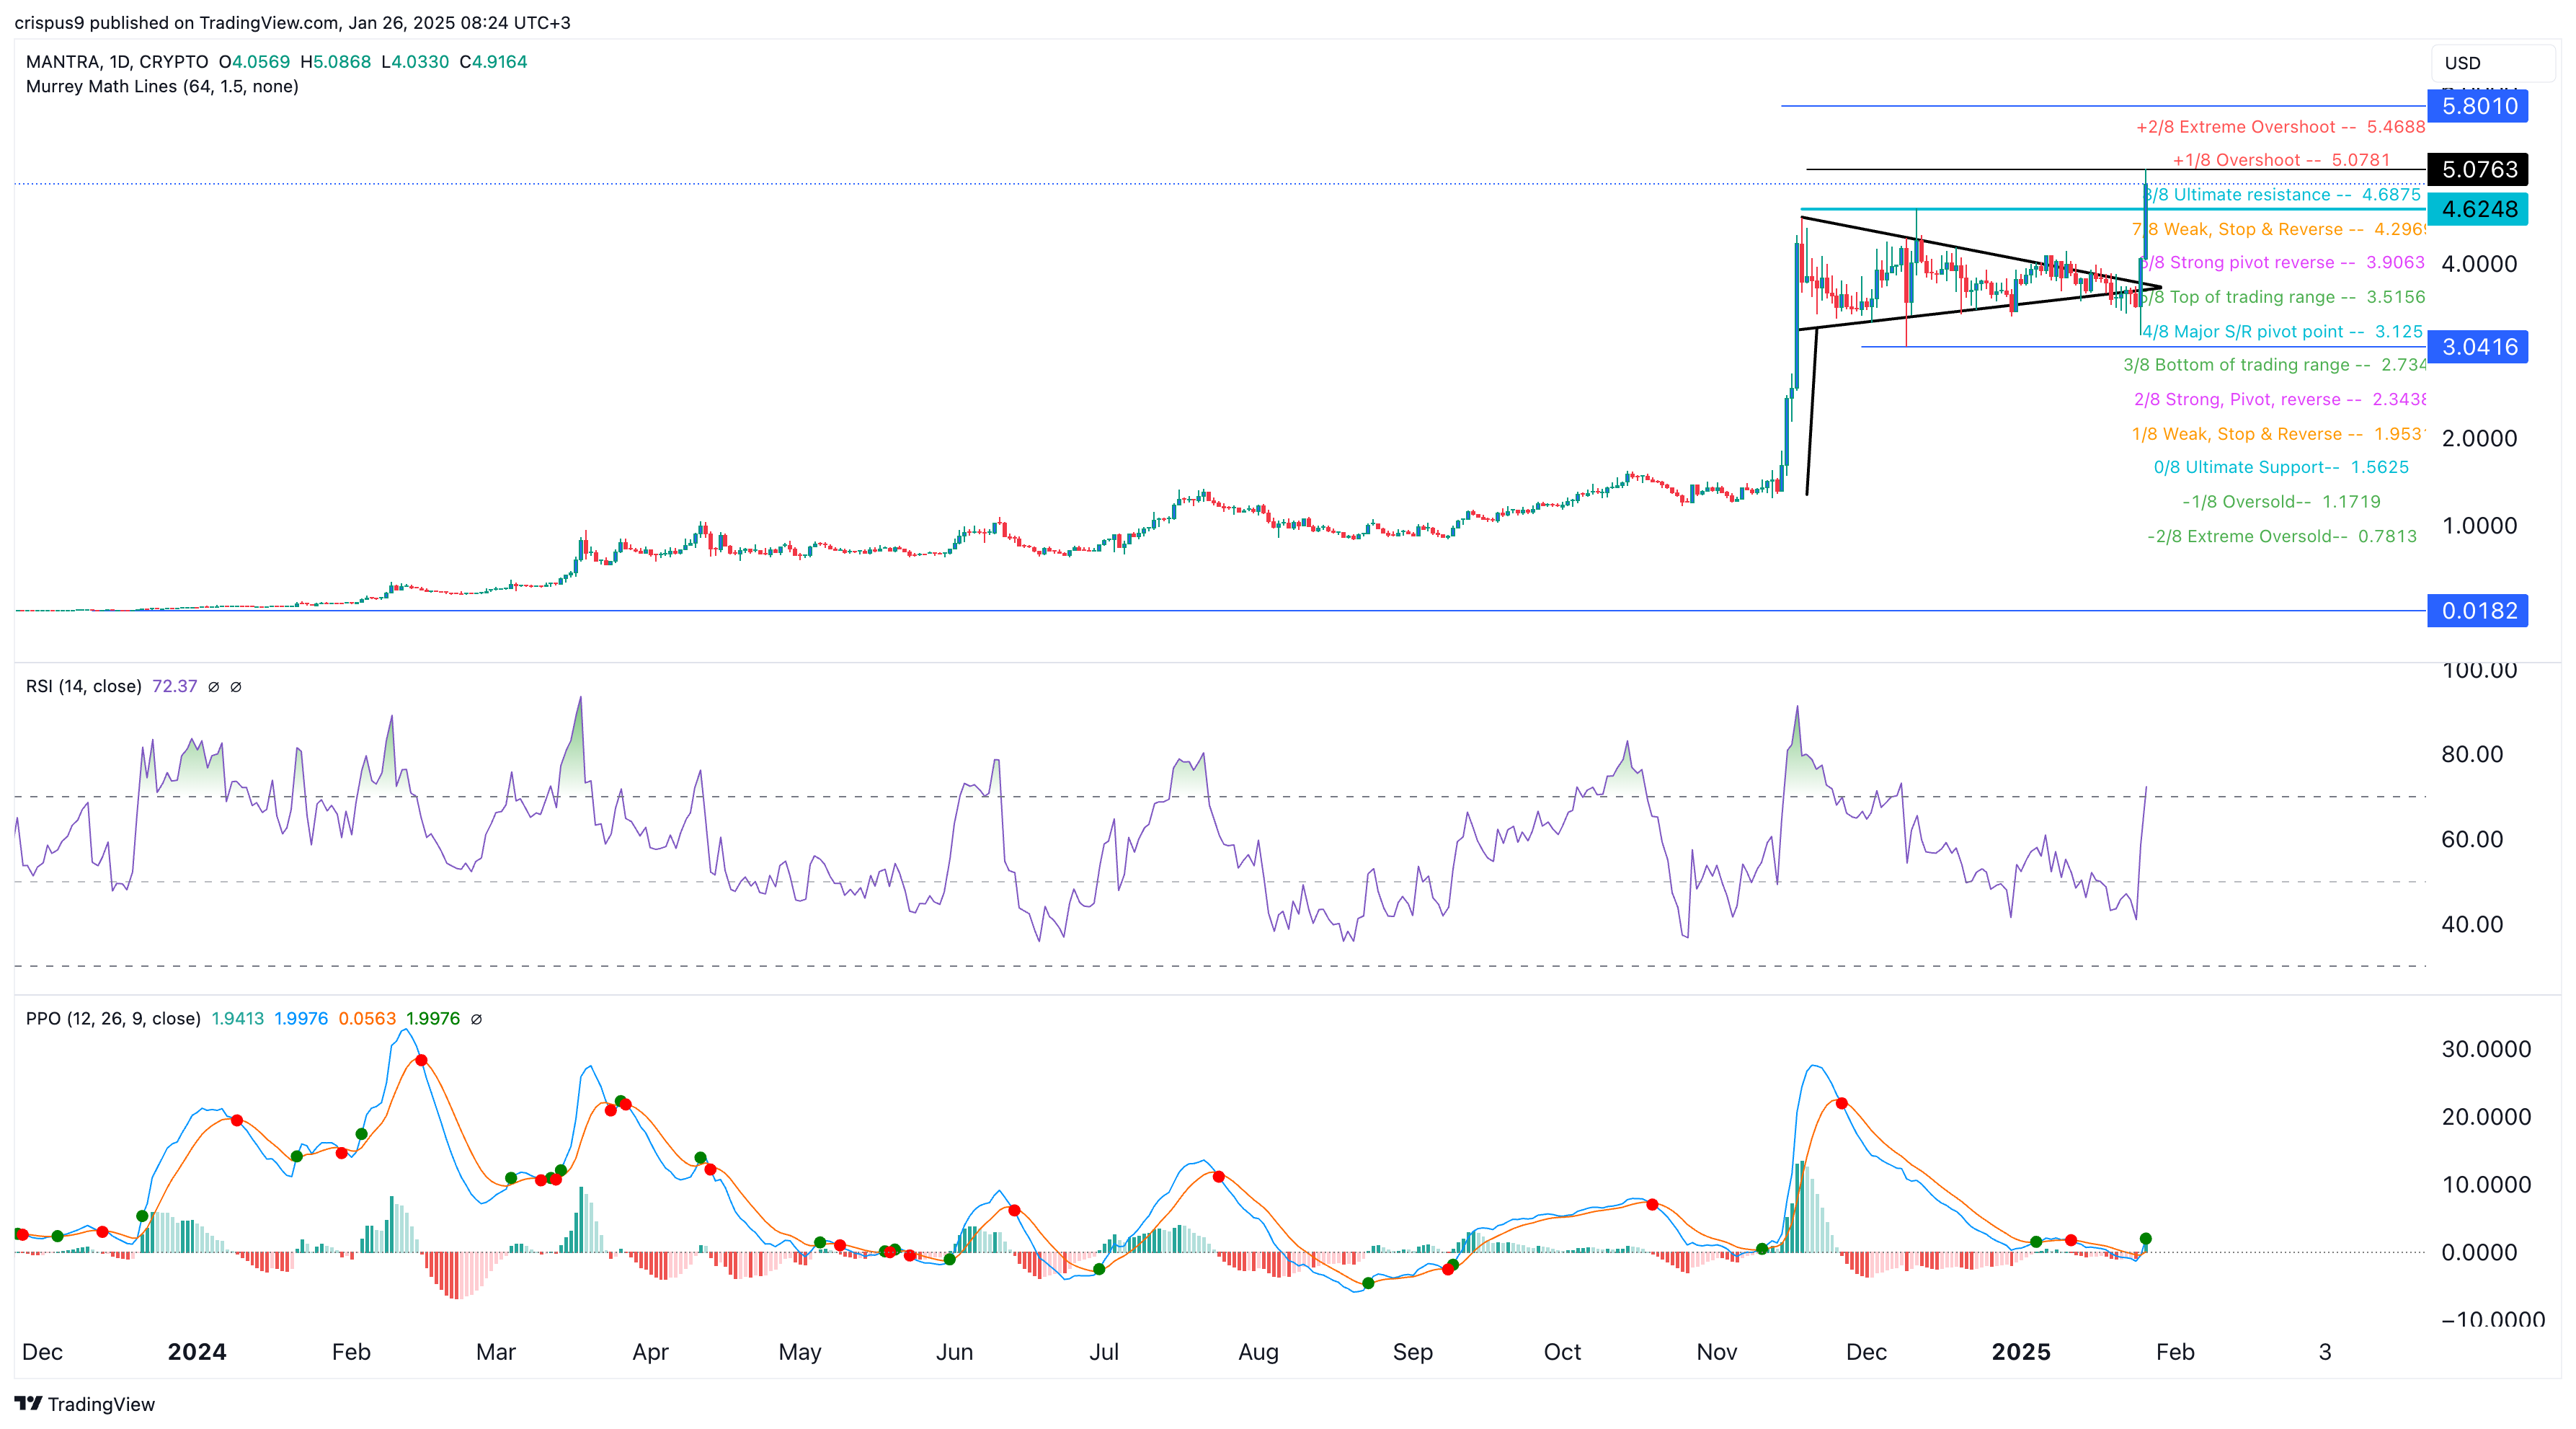Image resolution: width=2576 pixels, height=1429 pixels.
Task: Click the crispus9 published on TradingView.com header
Action: (292, 22)
